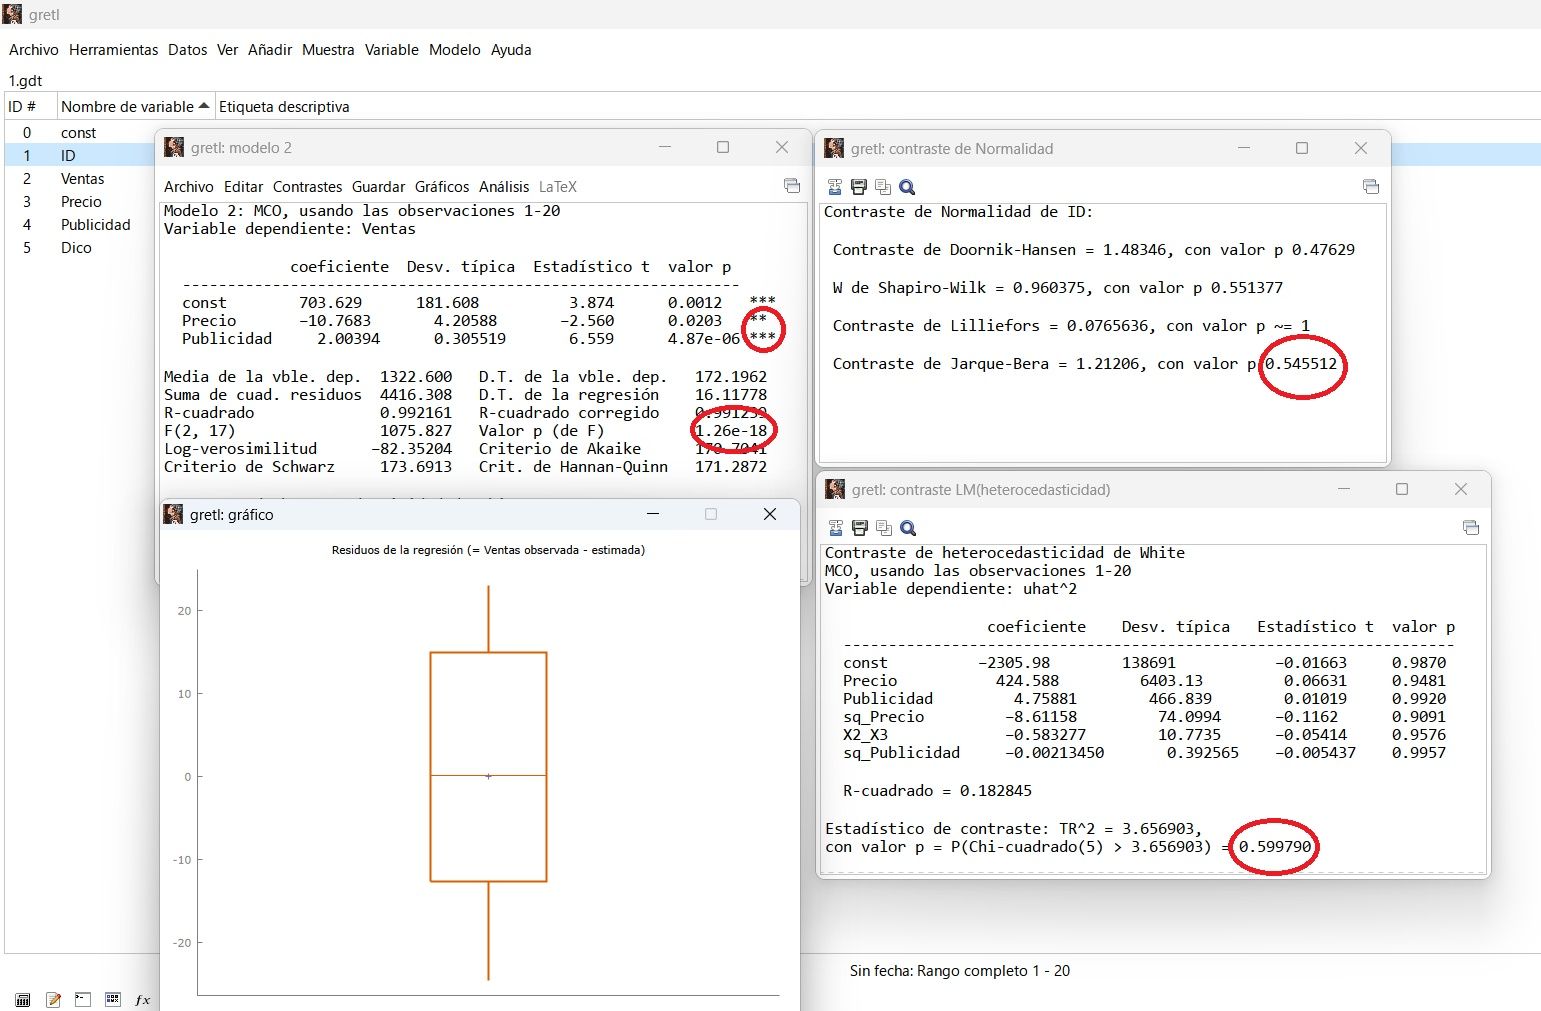1541x1011 pixels.
Task: Click the find magnifier in heterocedasticidad window
Action: pos(908,528)
